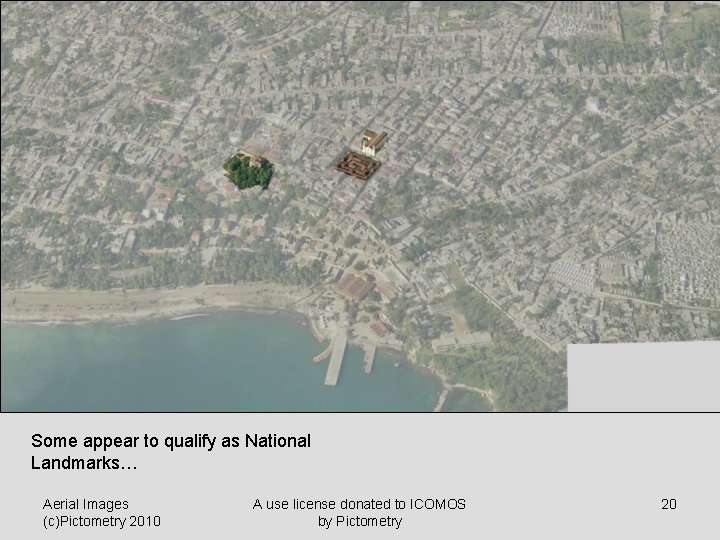
Task: Click the heading 'Some appear to qualify as National Landmarks…'
Action: [171, 452]
